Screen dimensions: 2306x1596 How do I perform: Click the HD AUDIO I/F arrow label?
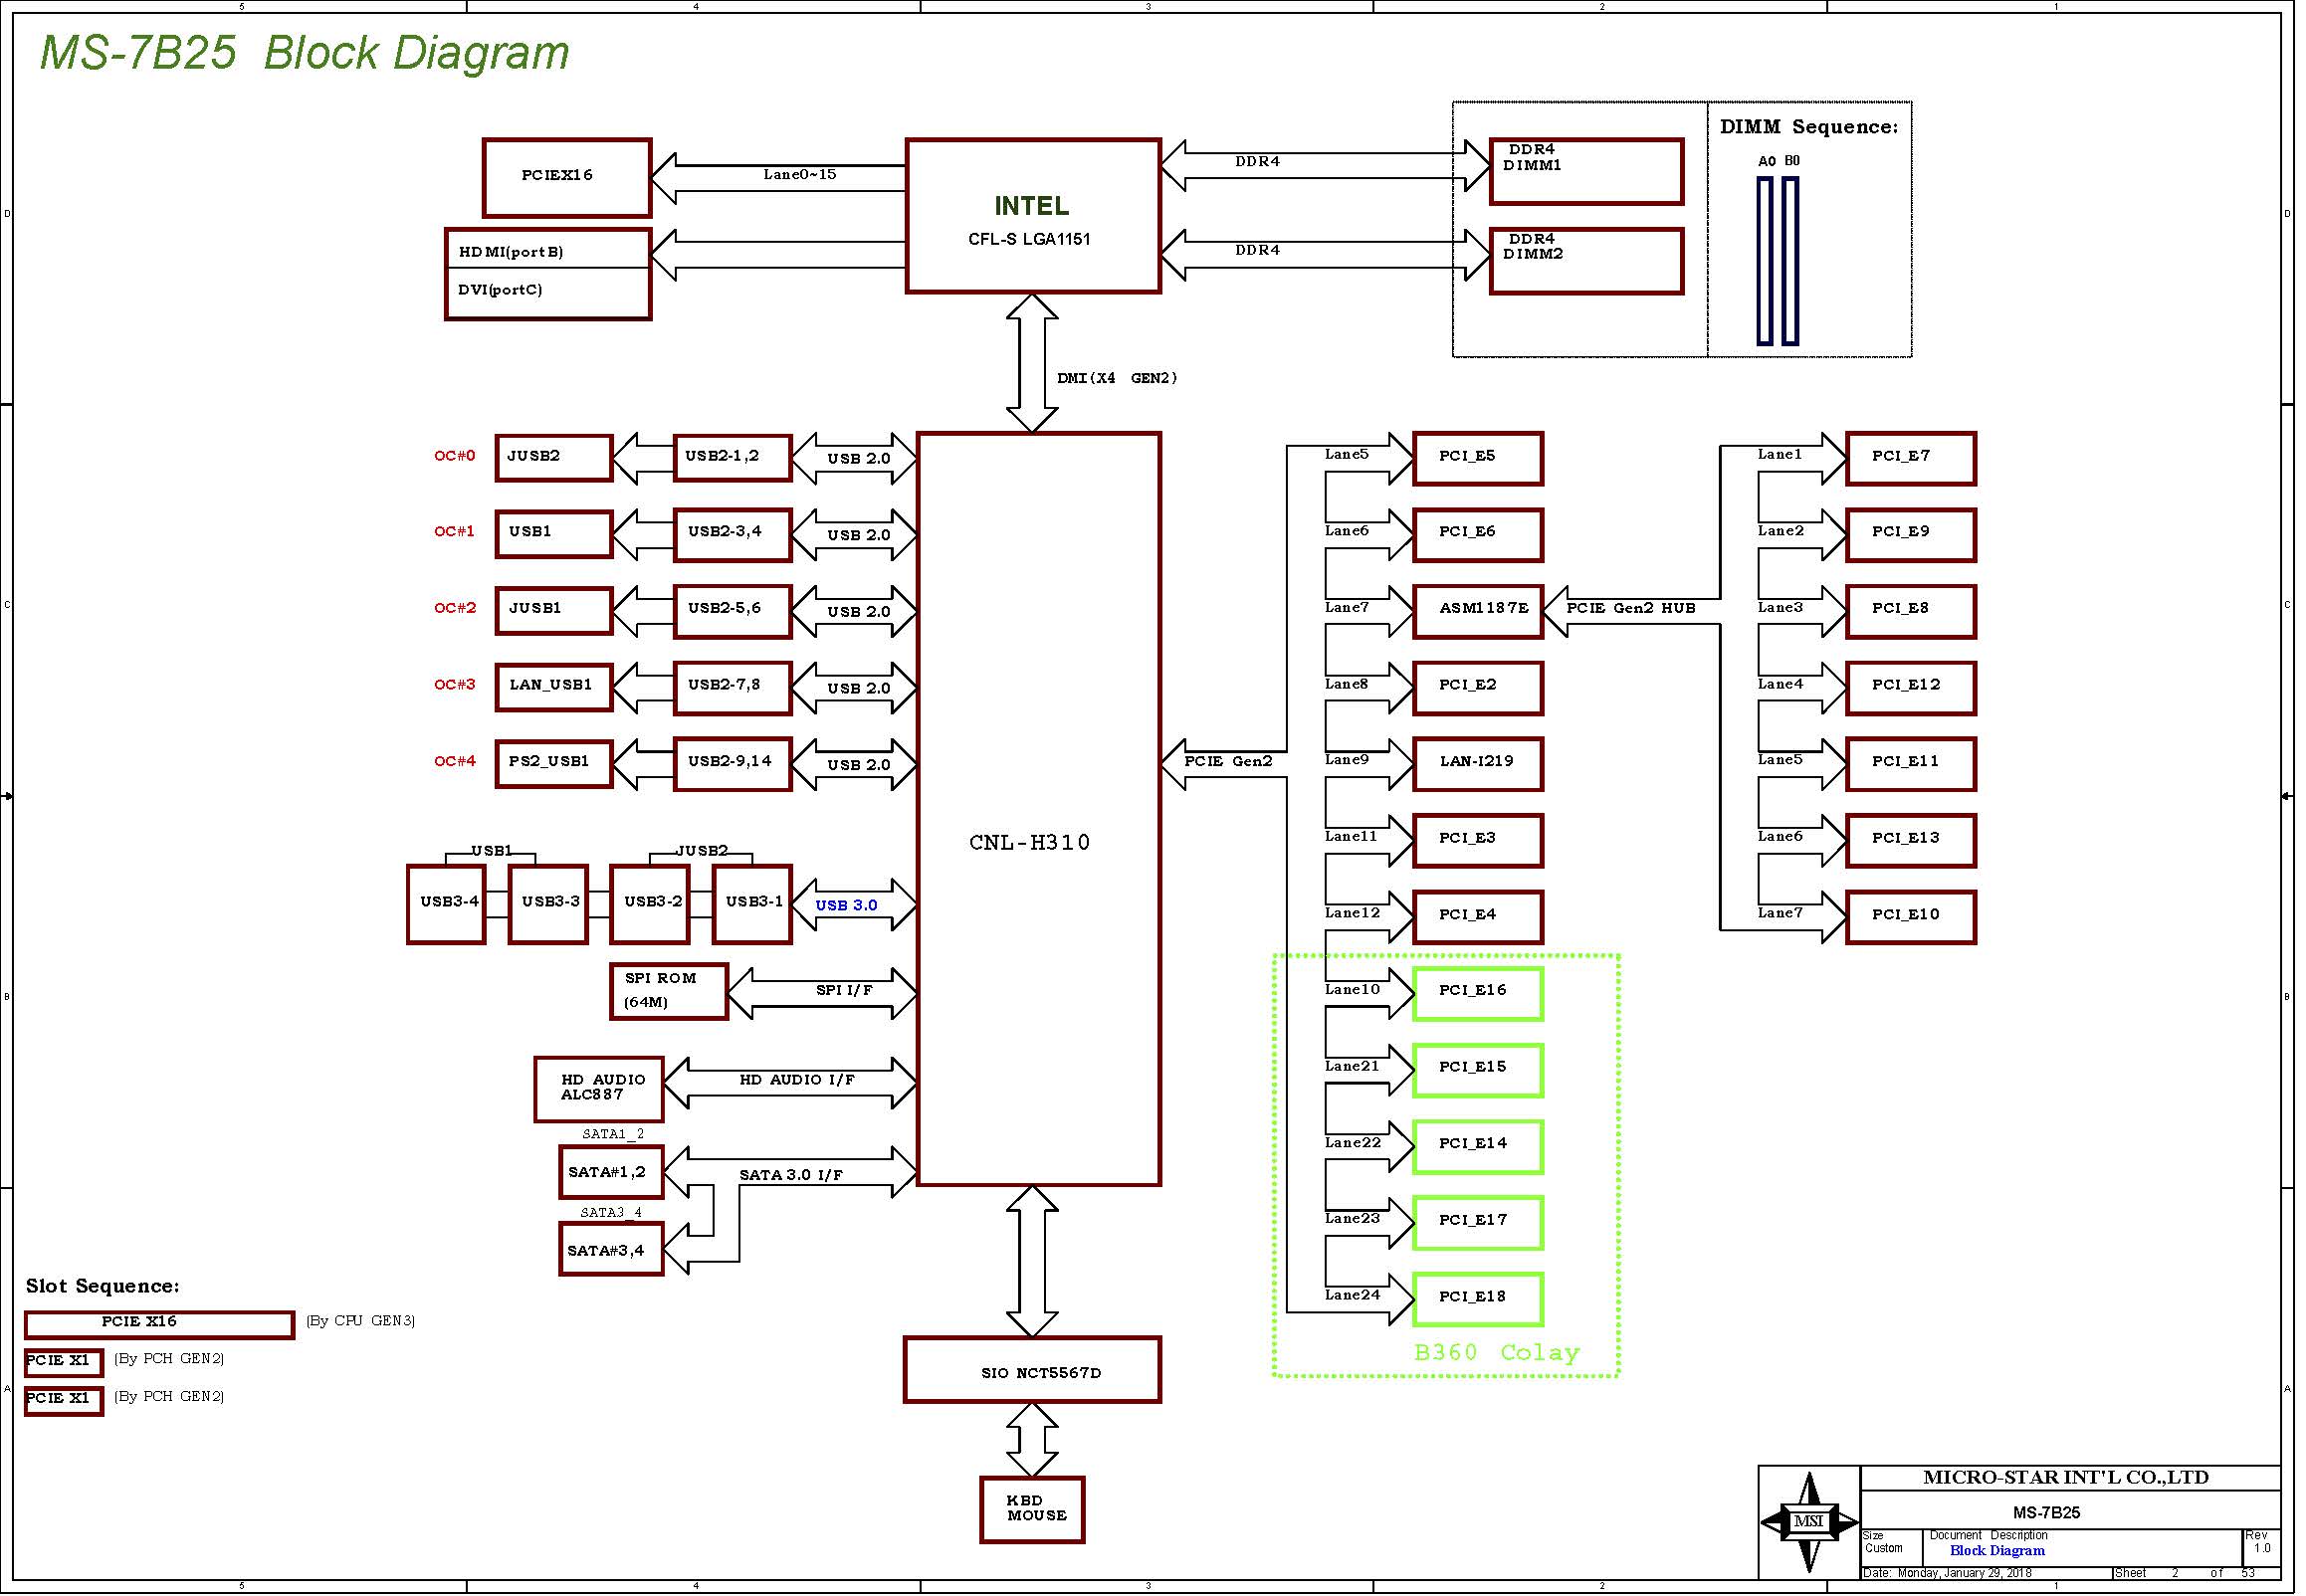(797, 1080)
